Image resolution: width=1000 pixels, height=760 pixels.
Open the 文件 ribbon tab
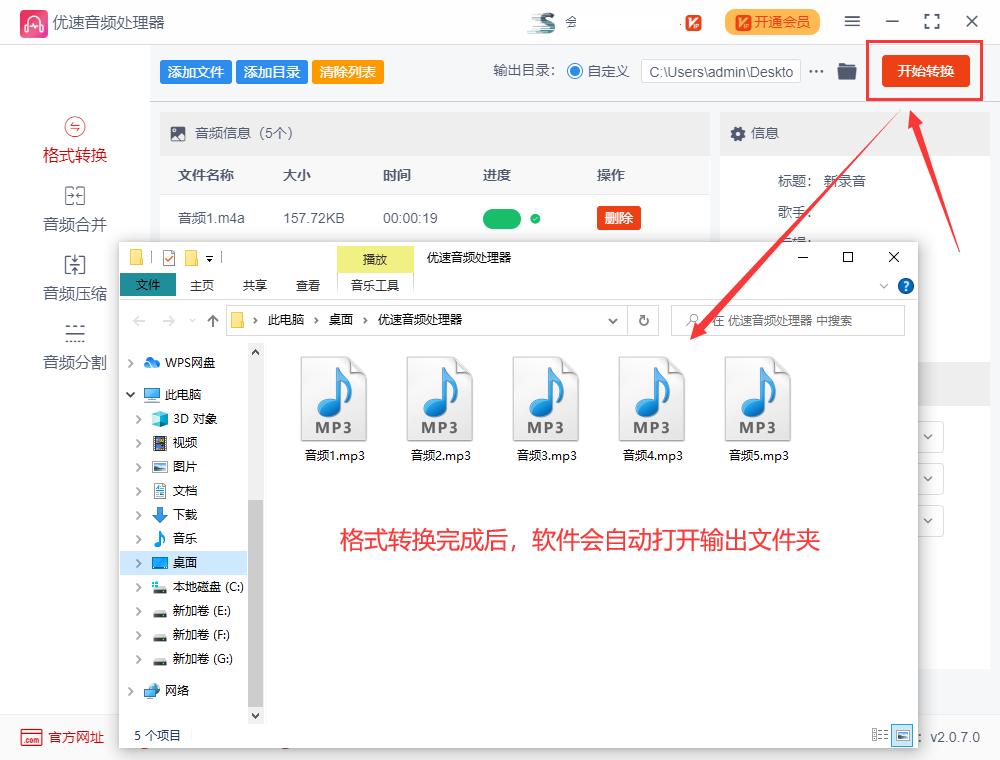click(x=148, y=285)
